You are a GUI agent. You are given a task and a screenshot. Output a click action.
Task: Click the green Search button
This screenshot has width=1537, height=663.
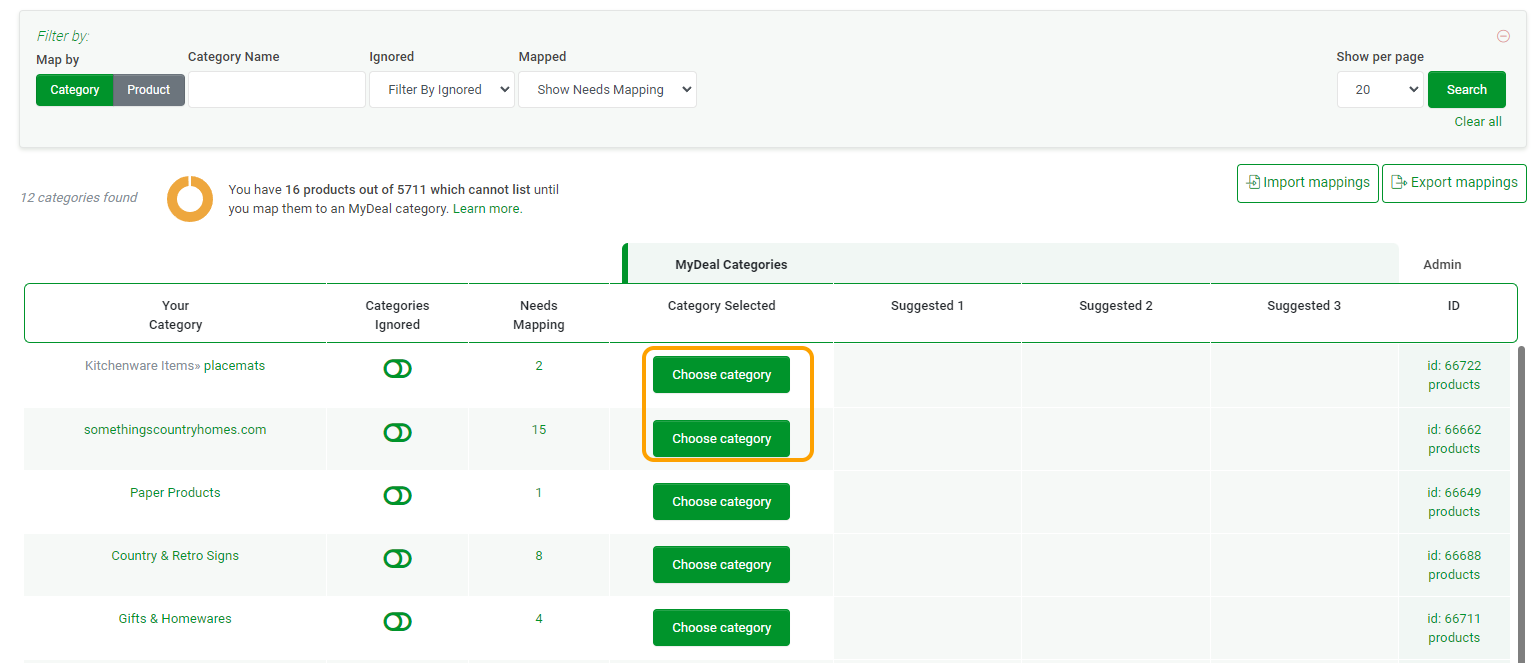(x=1467, y=90)
